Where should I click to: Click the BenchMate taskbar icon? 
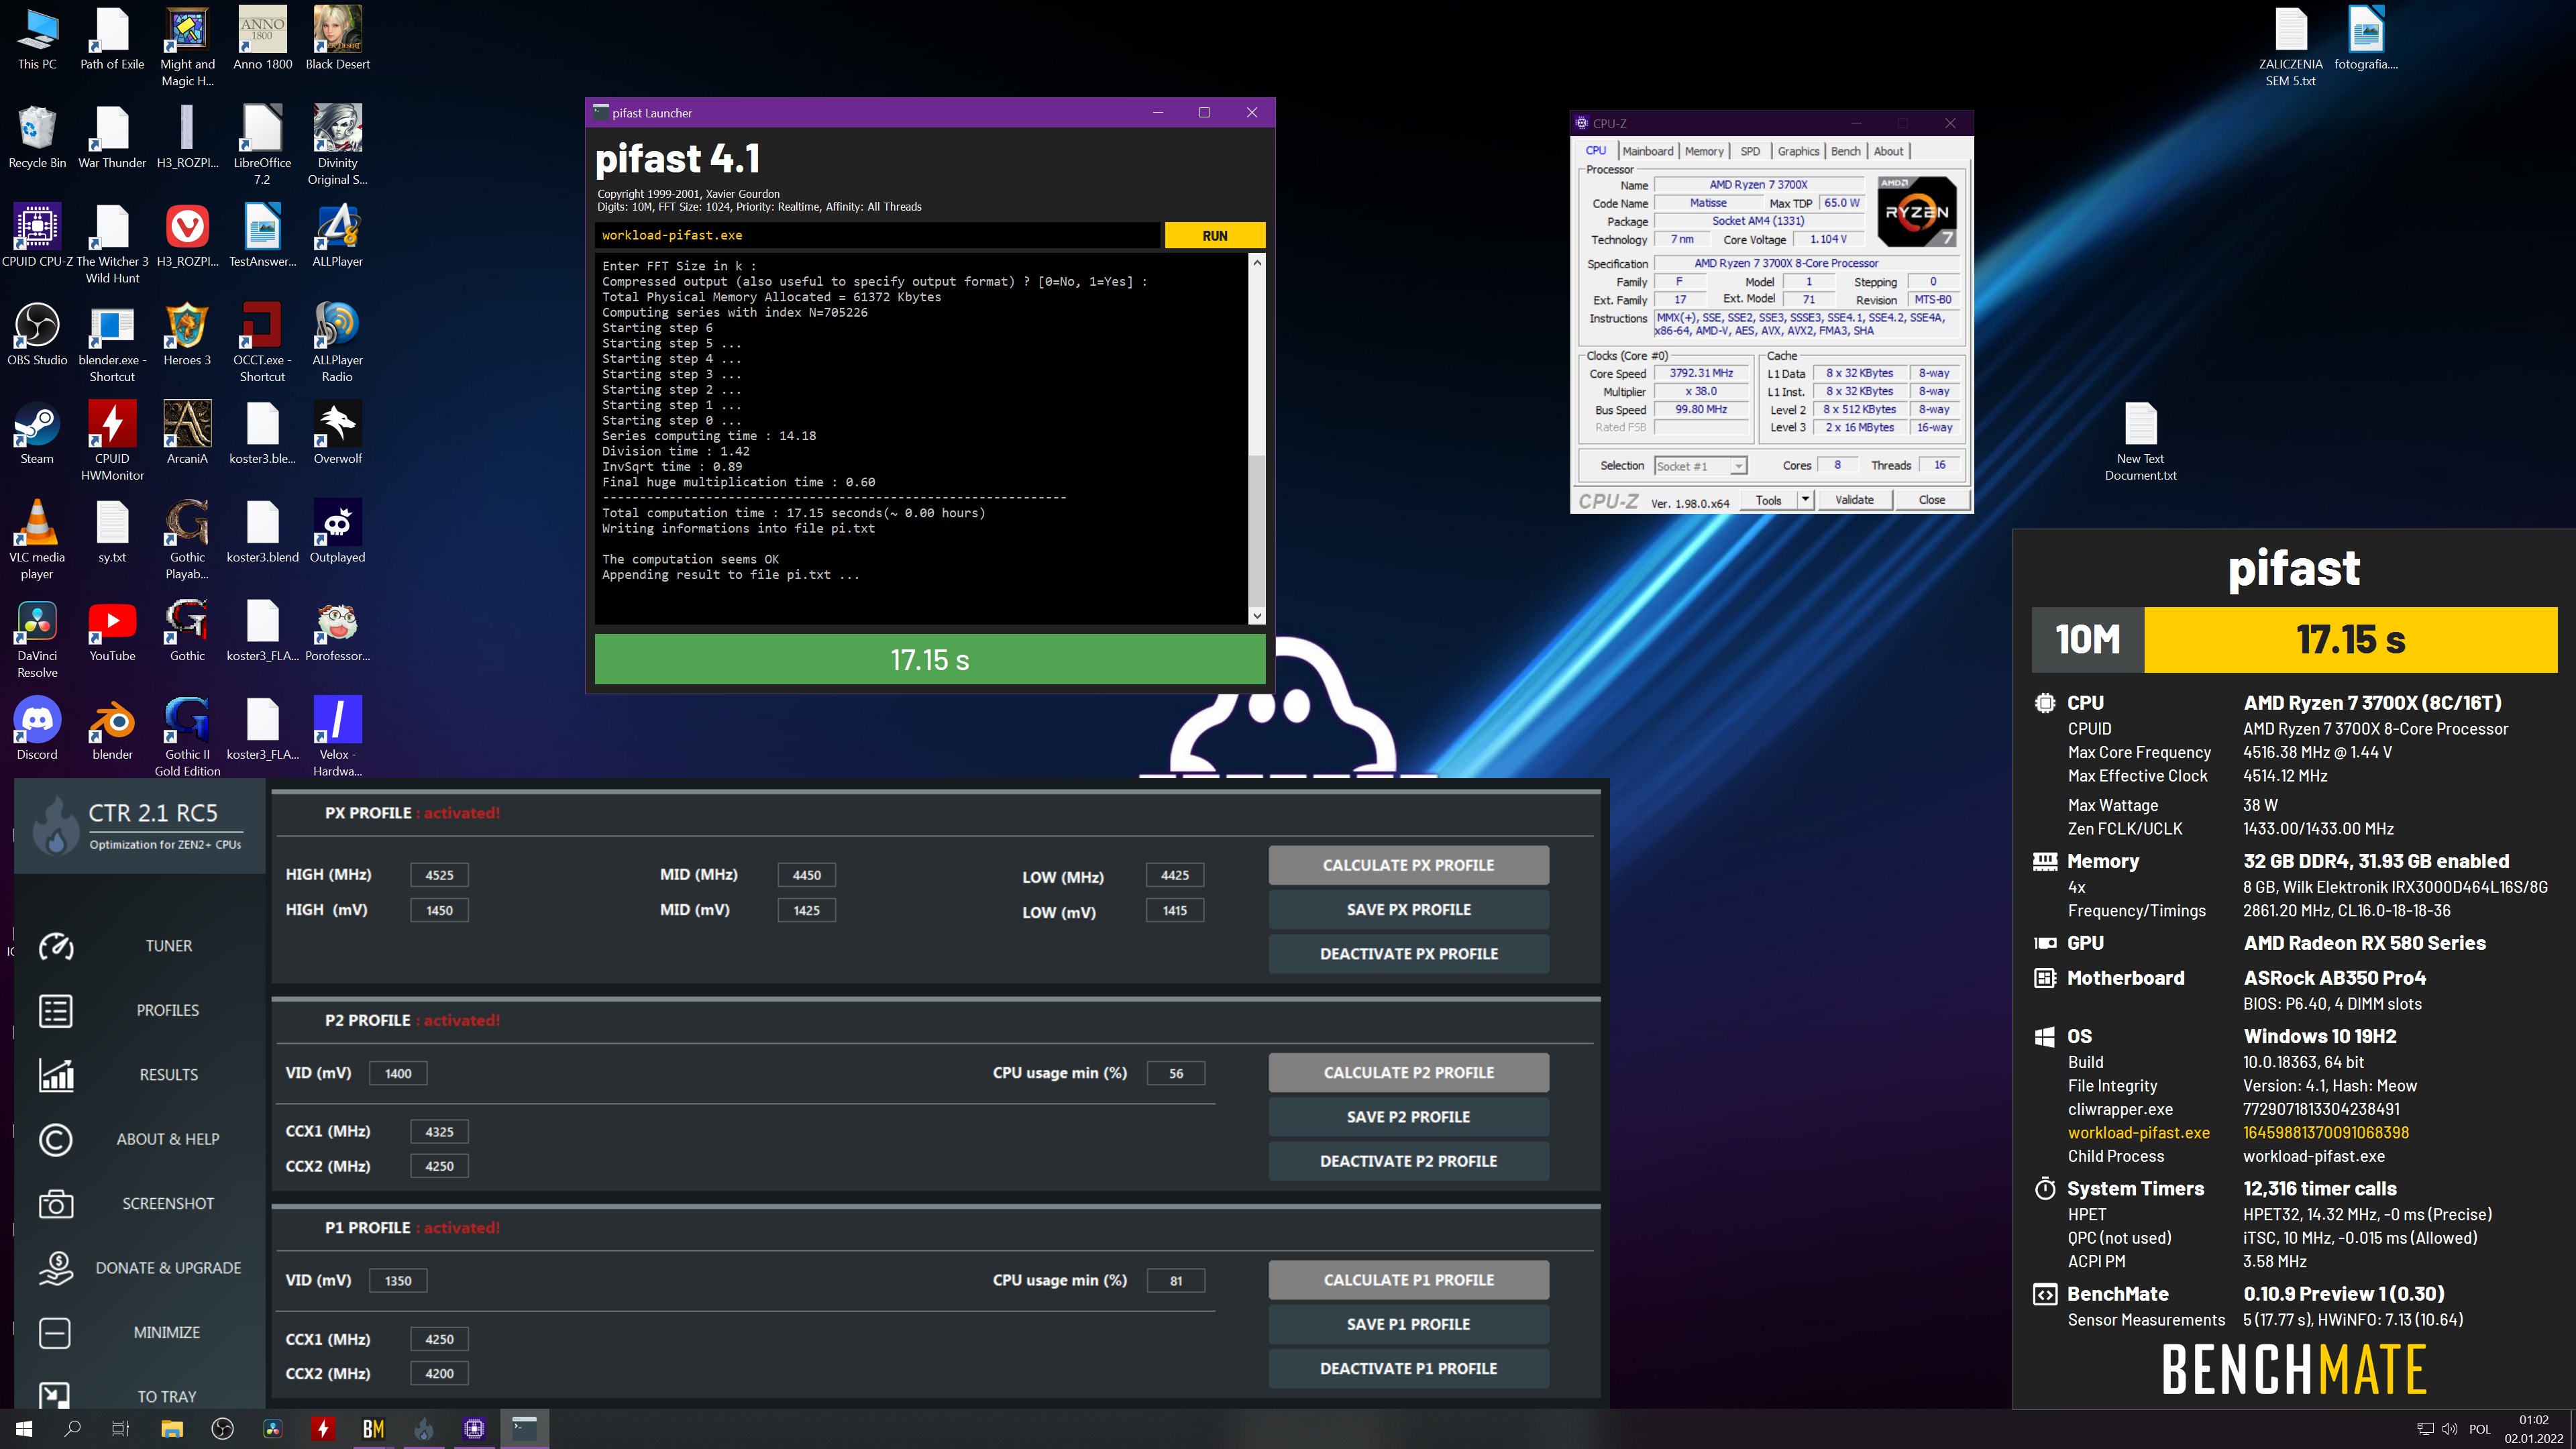(373, 1429)
